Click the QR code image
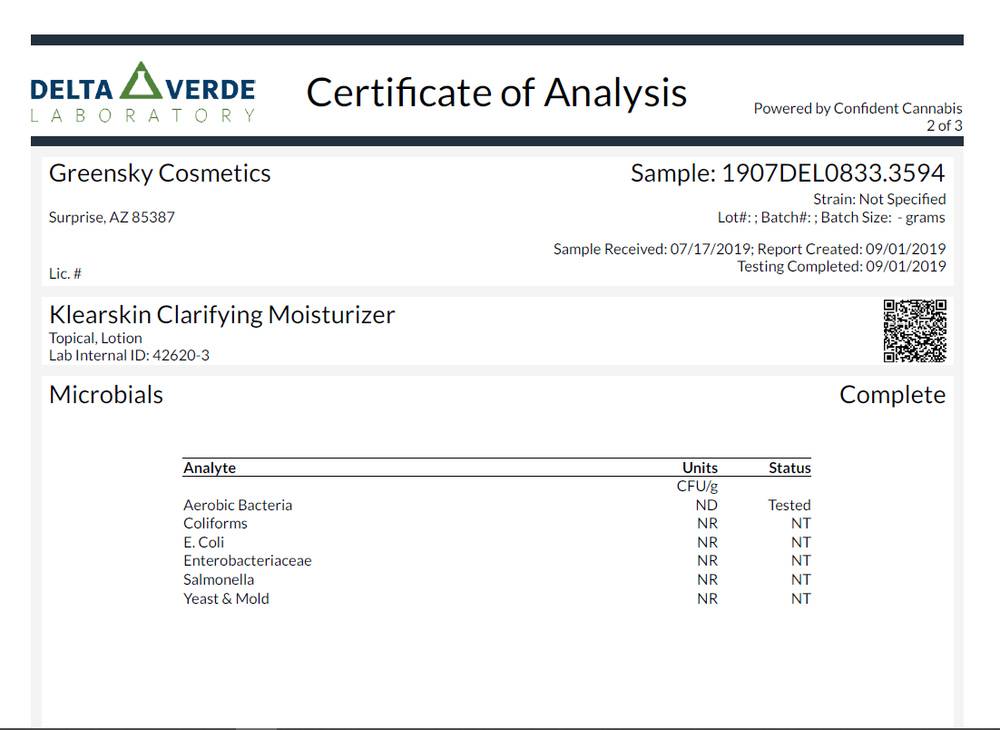 [x=915, y=331]
